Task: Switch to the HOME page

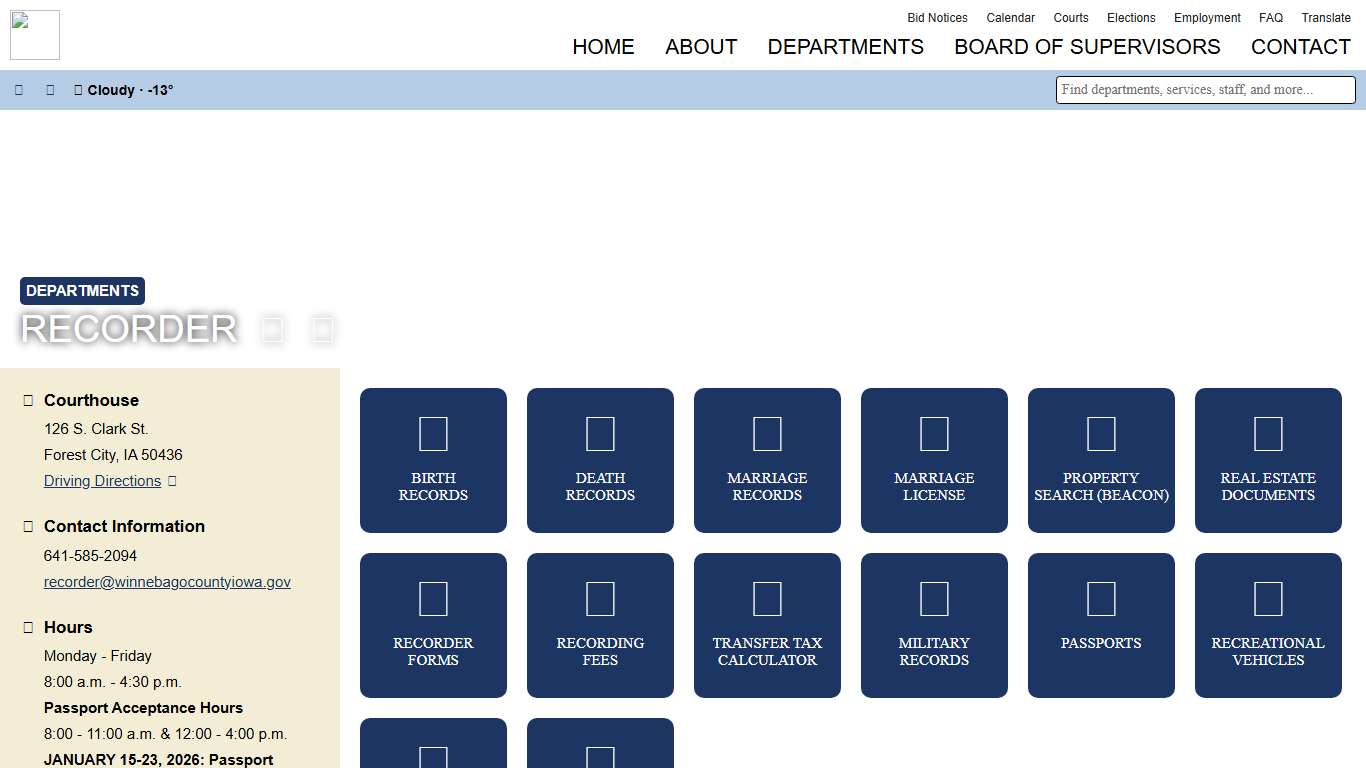Action: tap(603, 47)
